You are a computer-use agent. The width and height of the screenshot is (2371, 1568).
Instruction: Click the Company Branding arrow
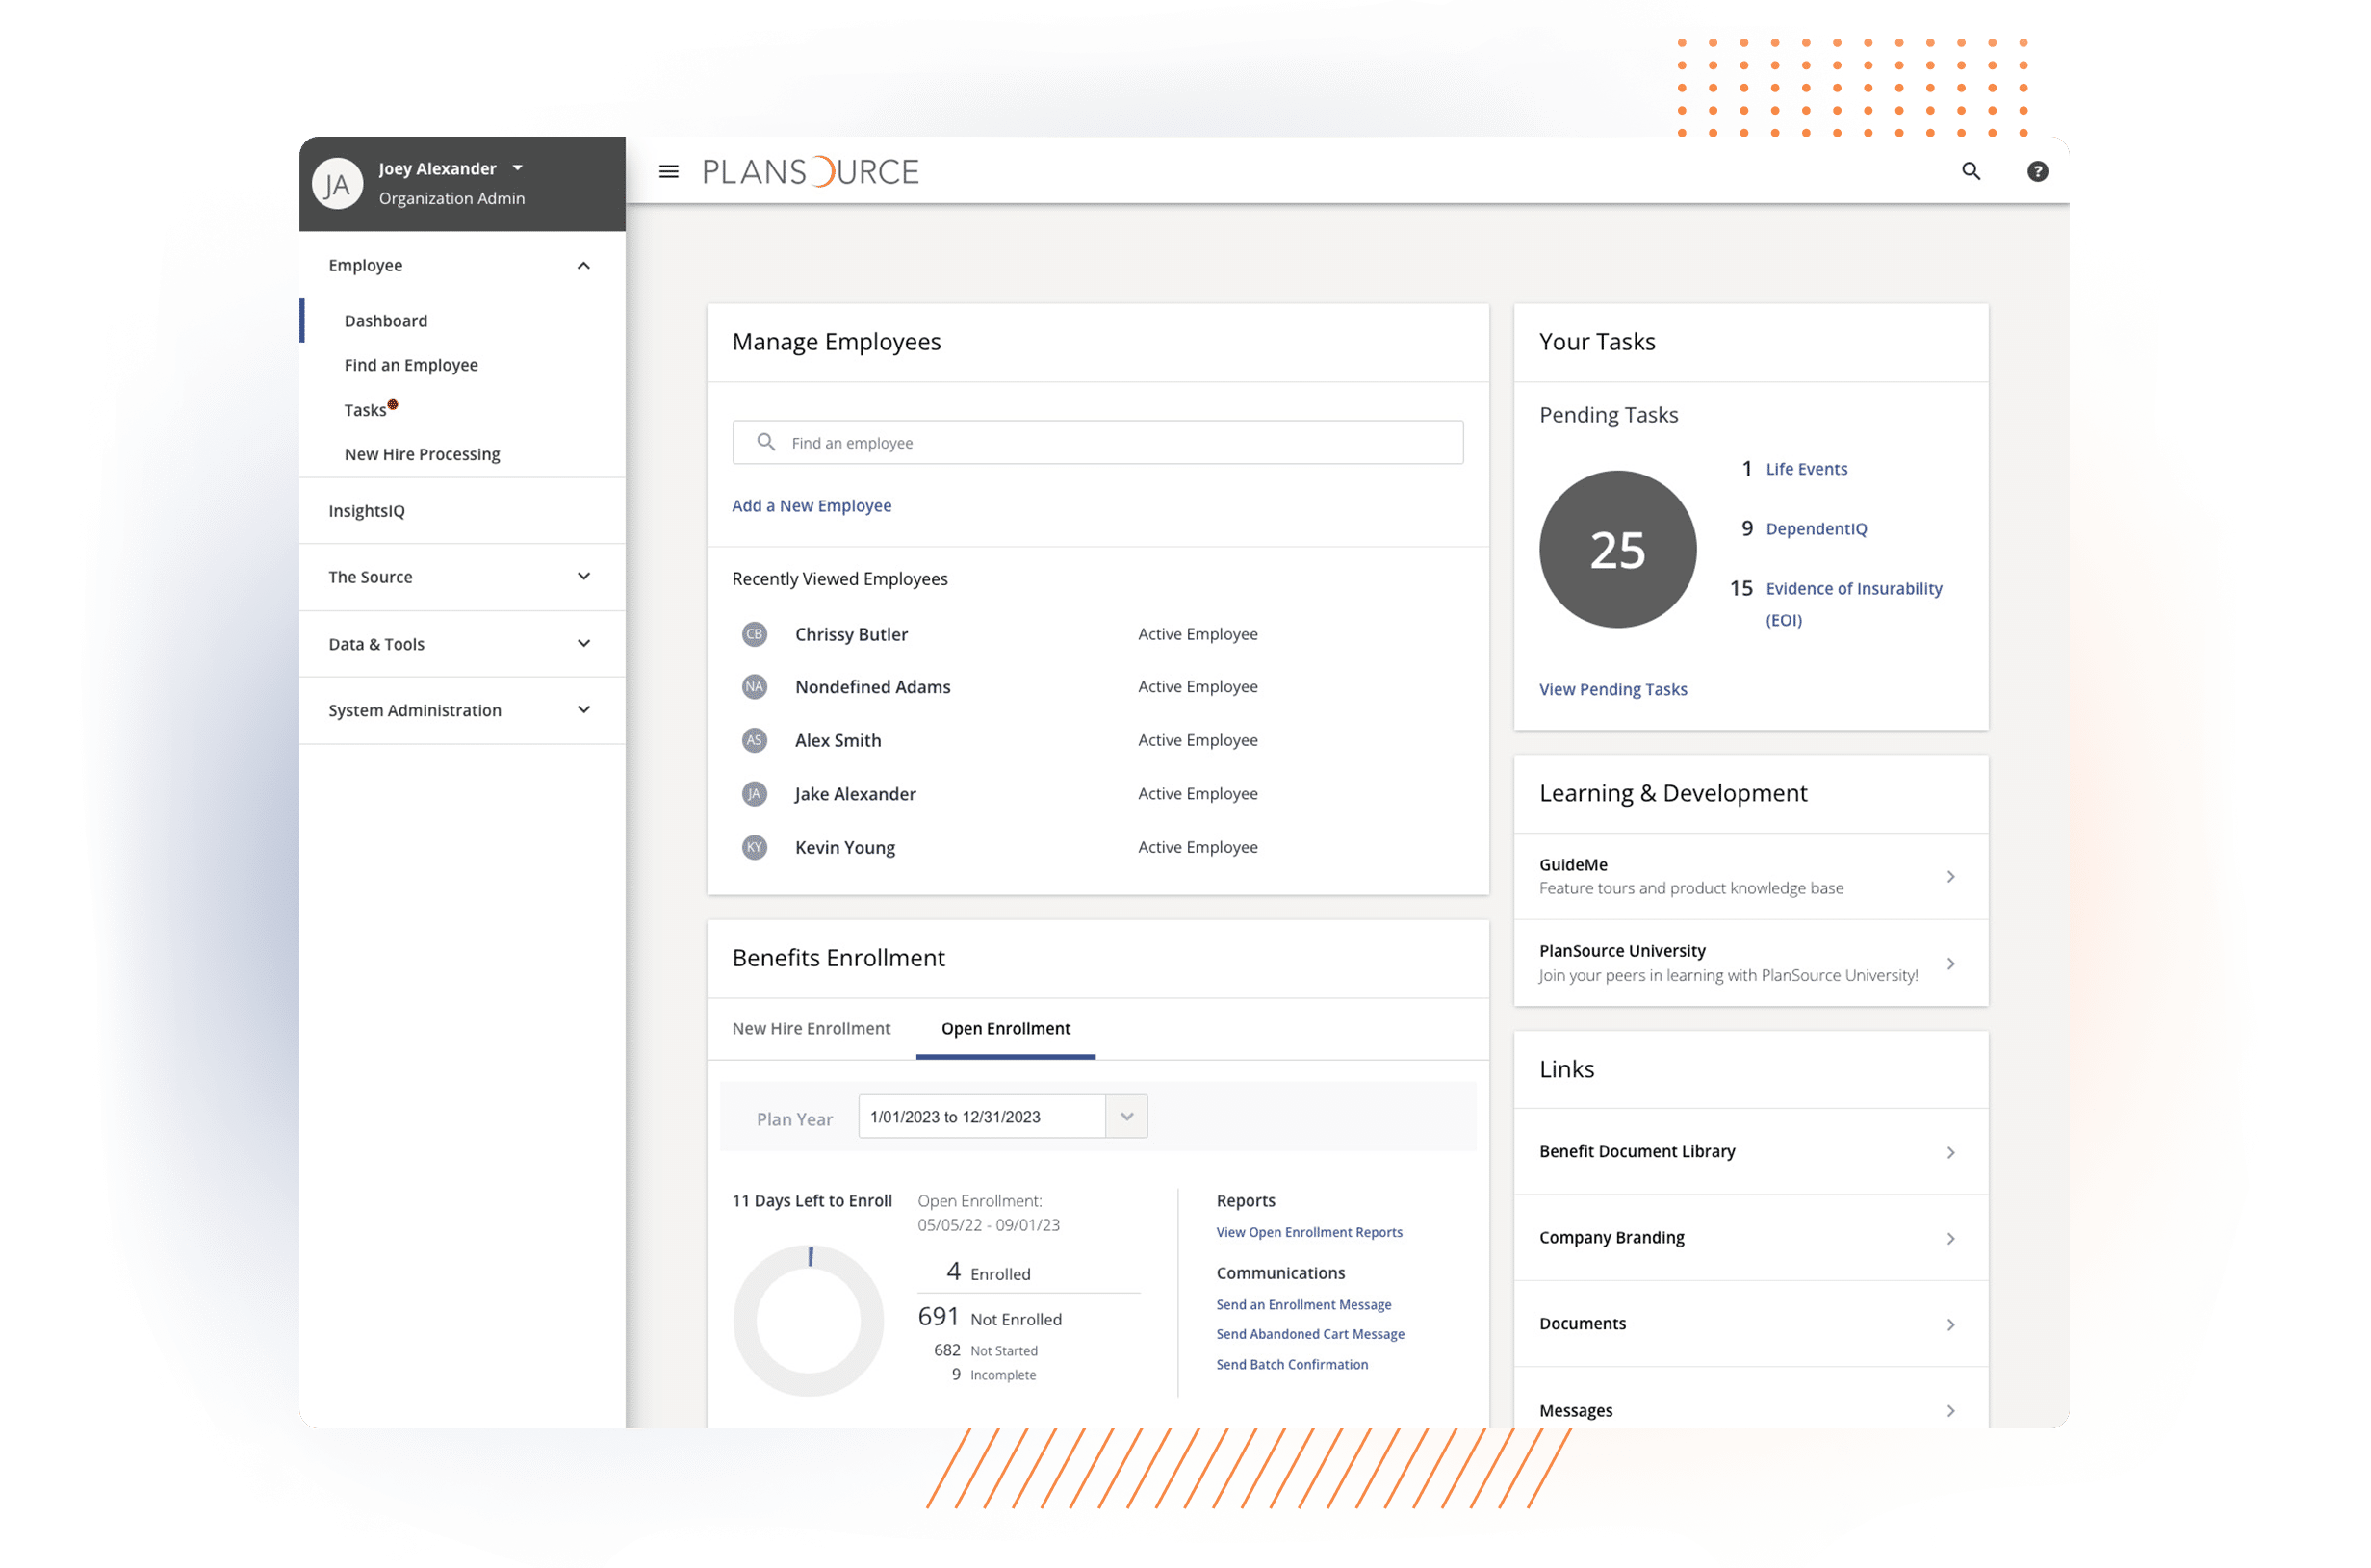pos(1950,1239)
